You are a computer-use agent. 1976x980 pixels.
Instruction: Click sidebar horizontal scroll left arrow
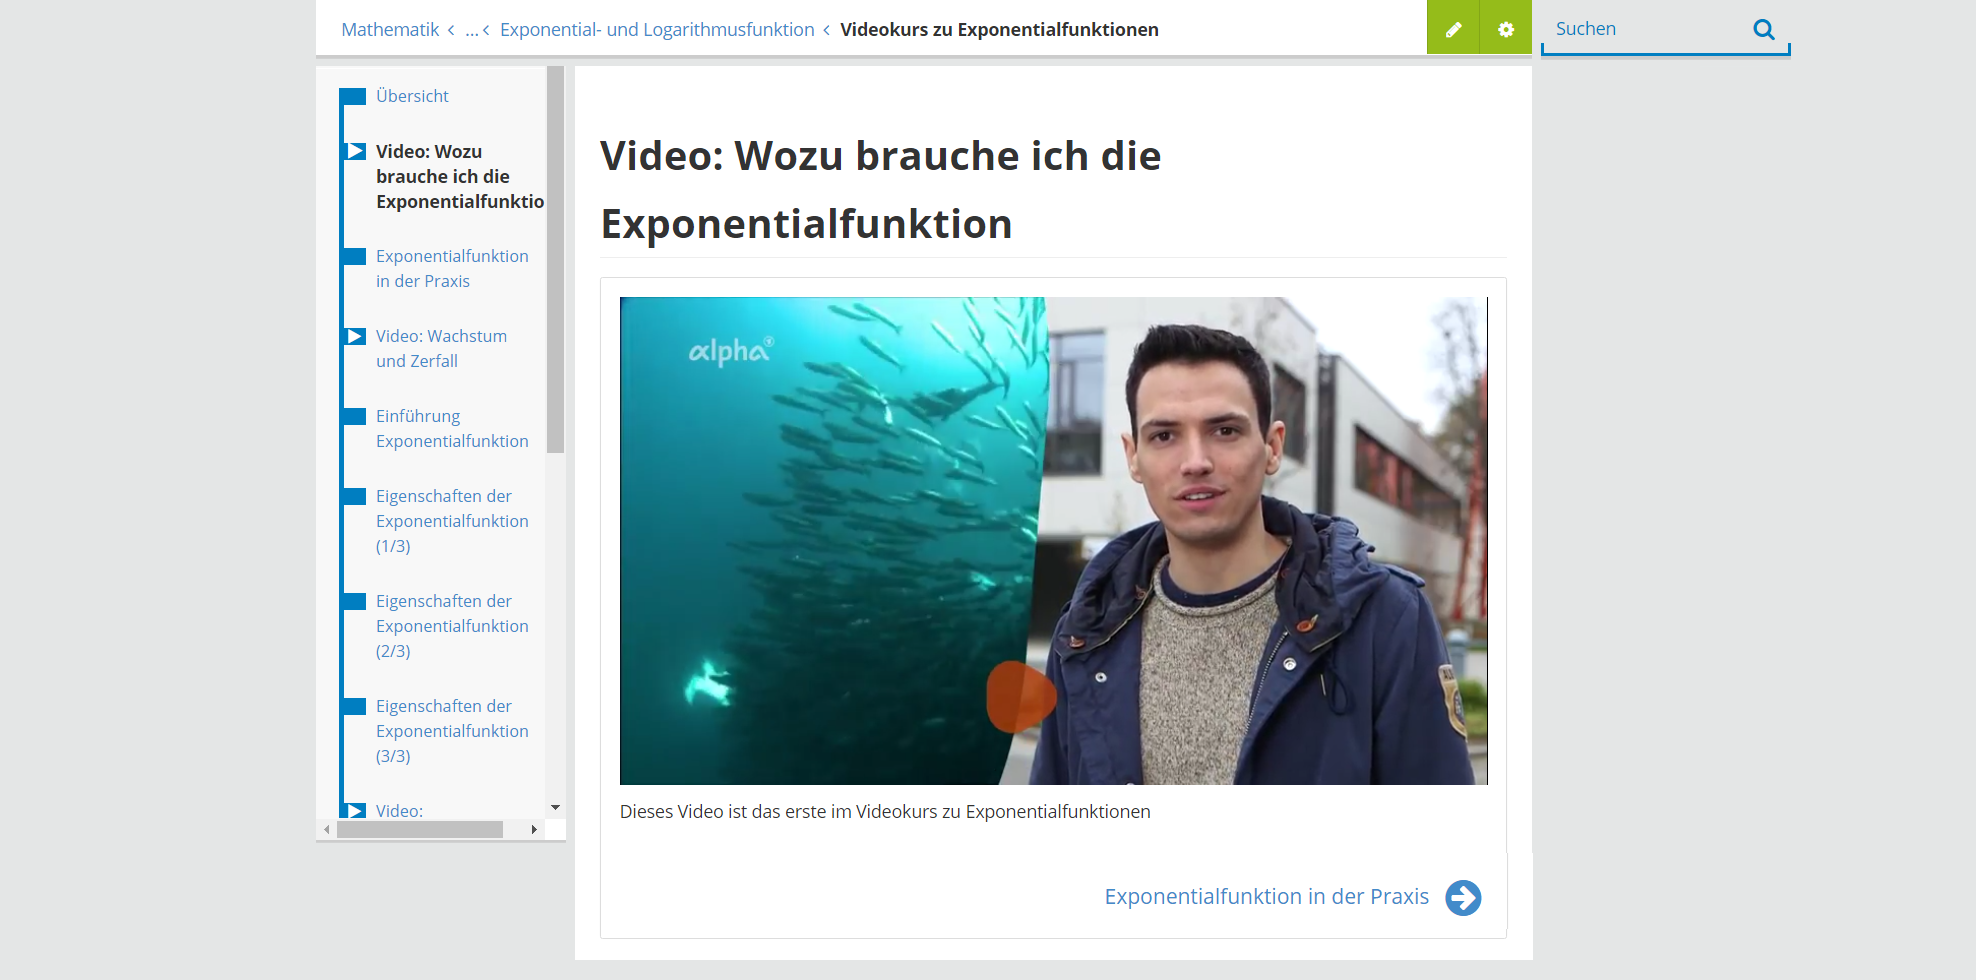327,829
